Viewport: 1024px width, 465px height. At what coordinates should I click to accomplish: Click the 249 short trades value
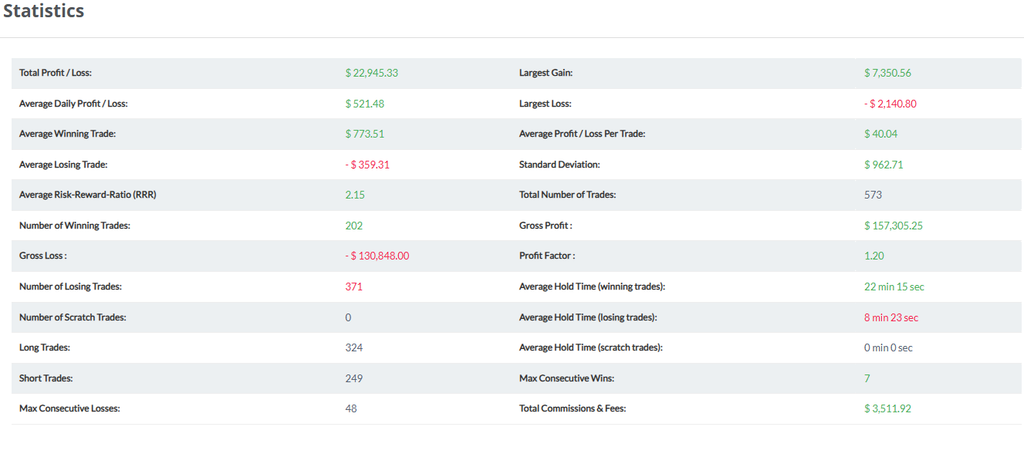tap(354, 378)
